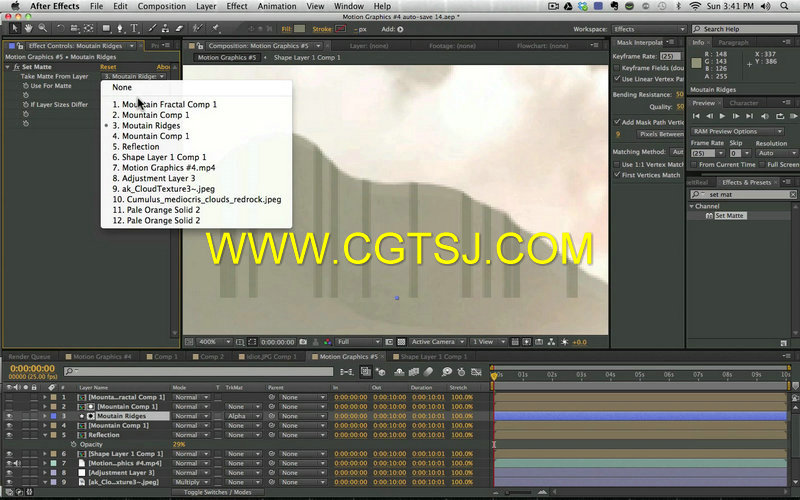Screen dimensions: 800x500
Task: Enable From Current Time checkbox
Action: [x=694, y=164]
